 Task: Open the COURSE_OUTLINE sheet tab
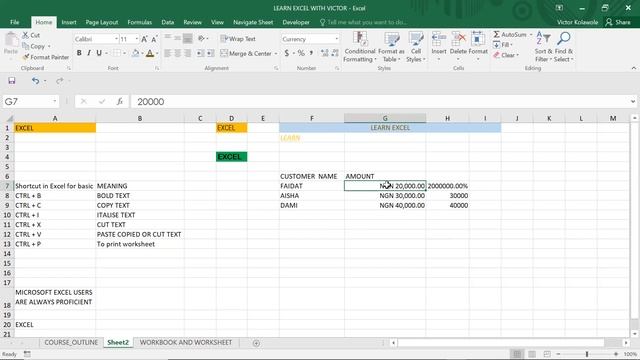point(71,342)
